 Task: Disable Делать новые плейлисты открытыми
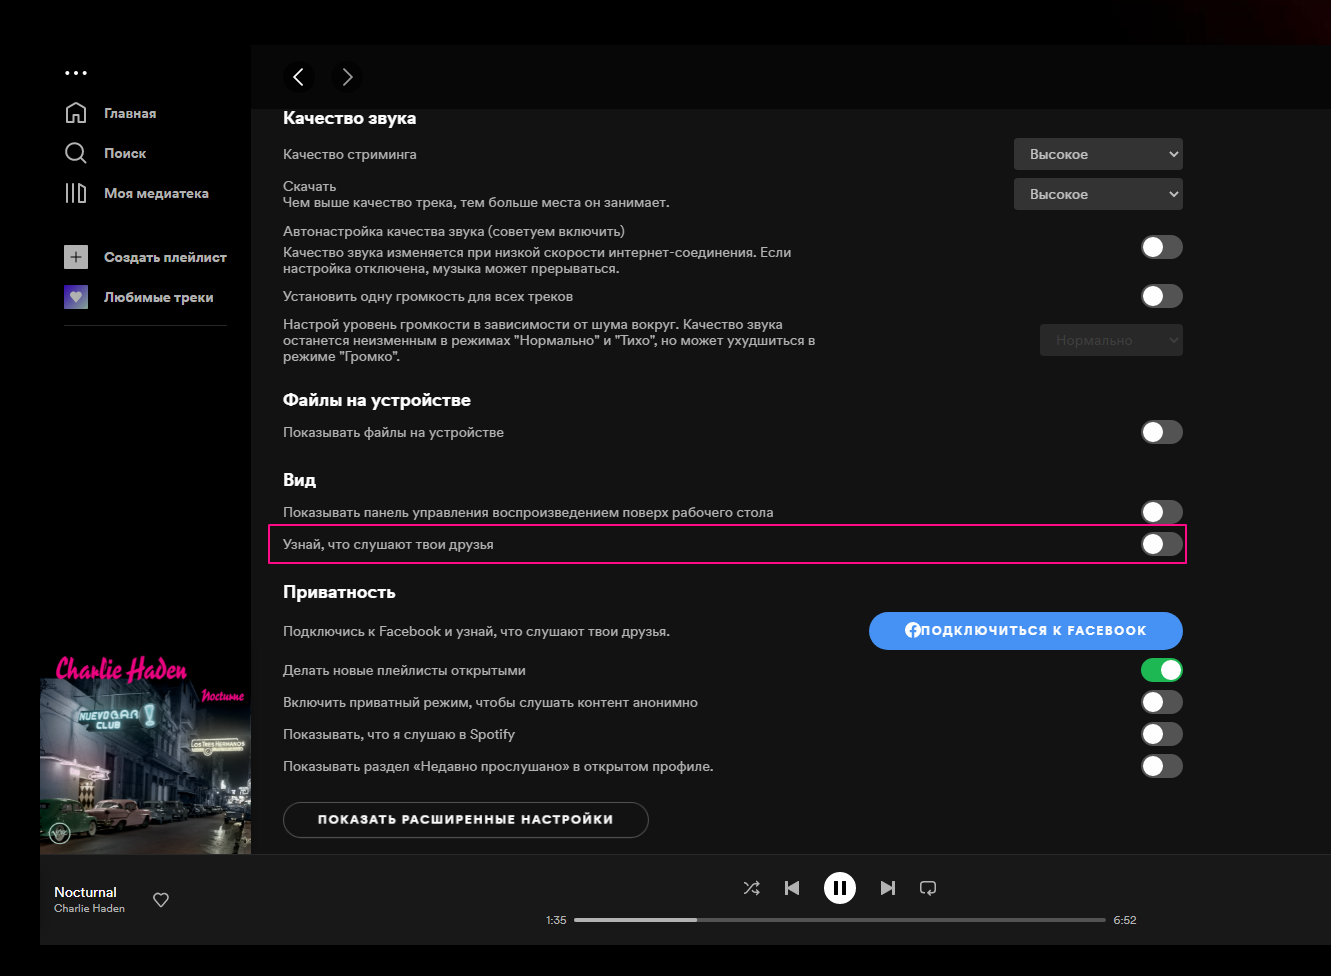pos(1162,670)
